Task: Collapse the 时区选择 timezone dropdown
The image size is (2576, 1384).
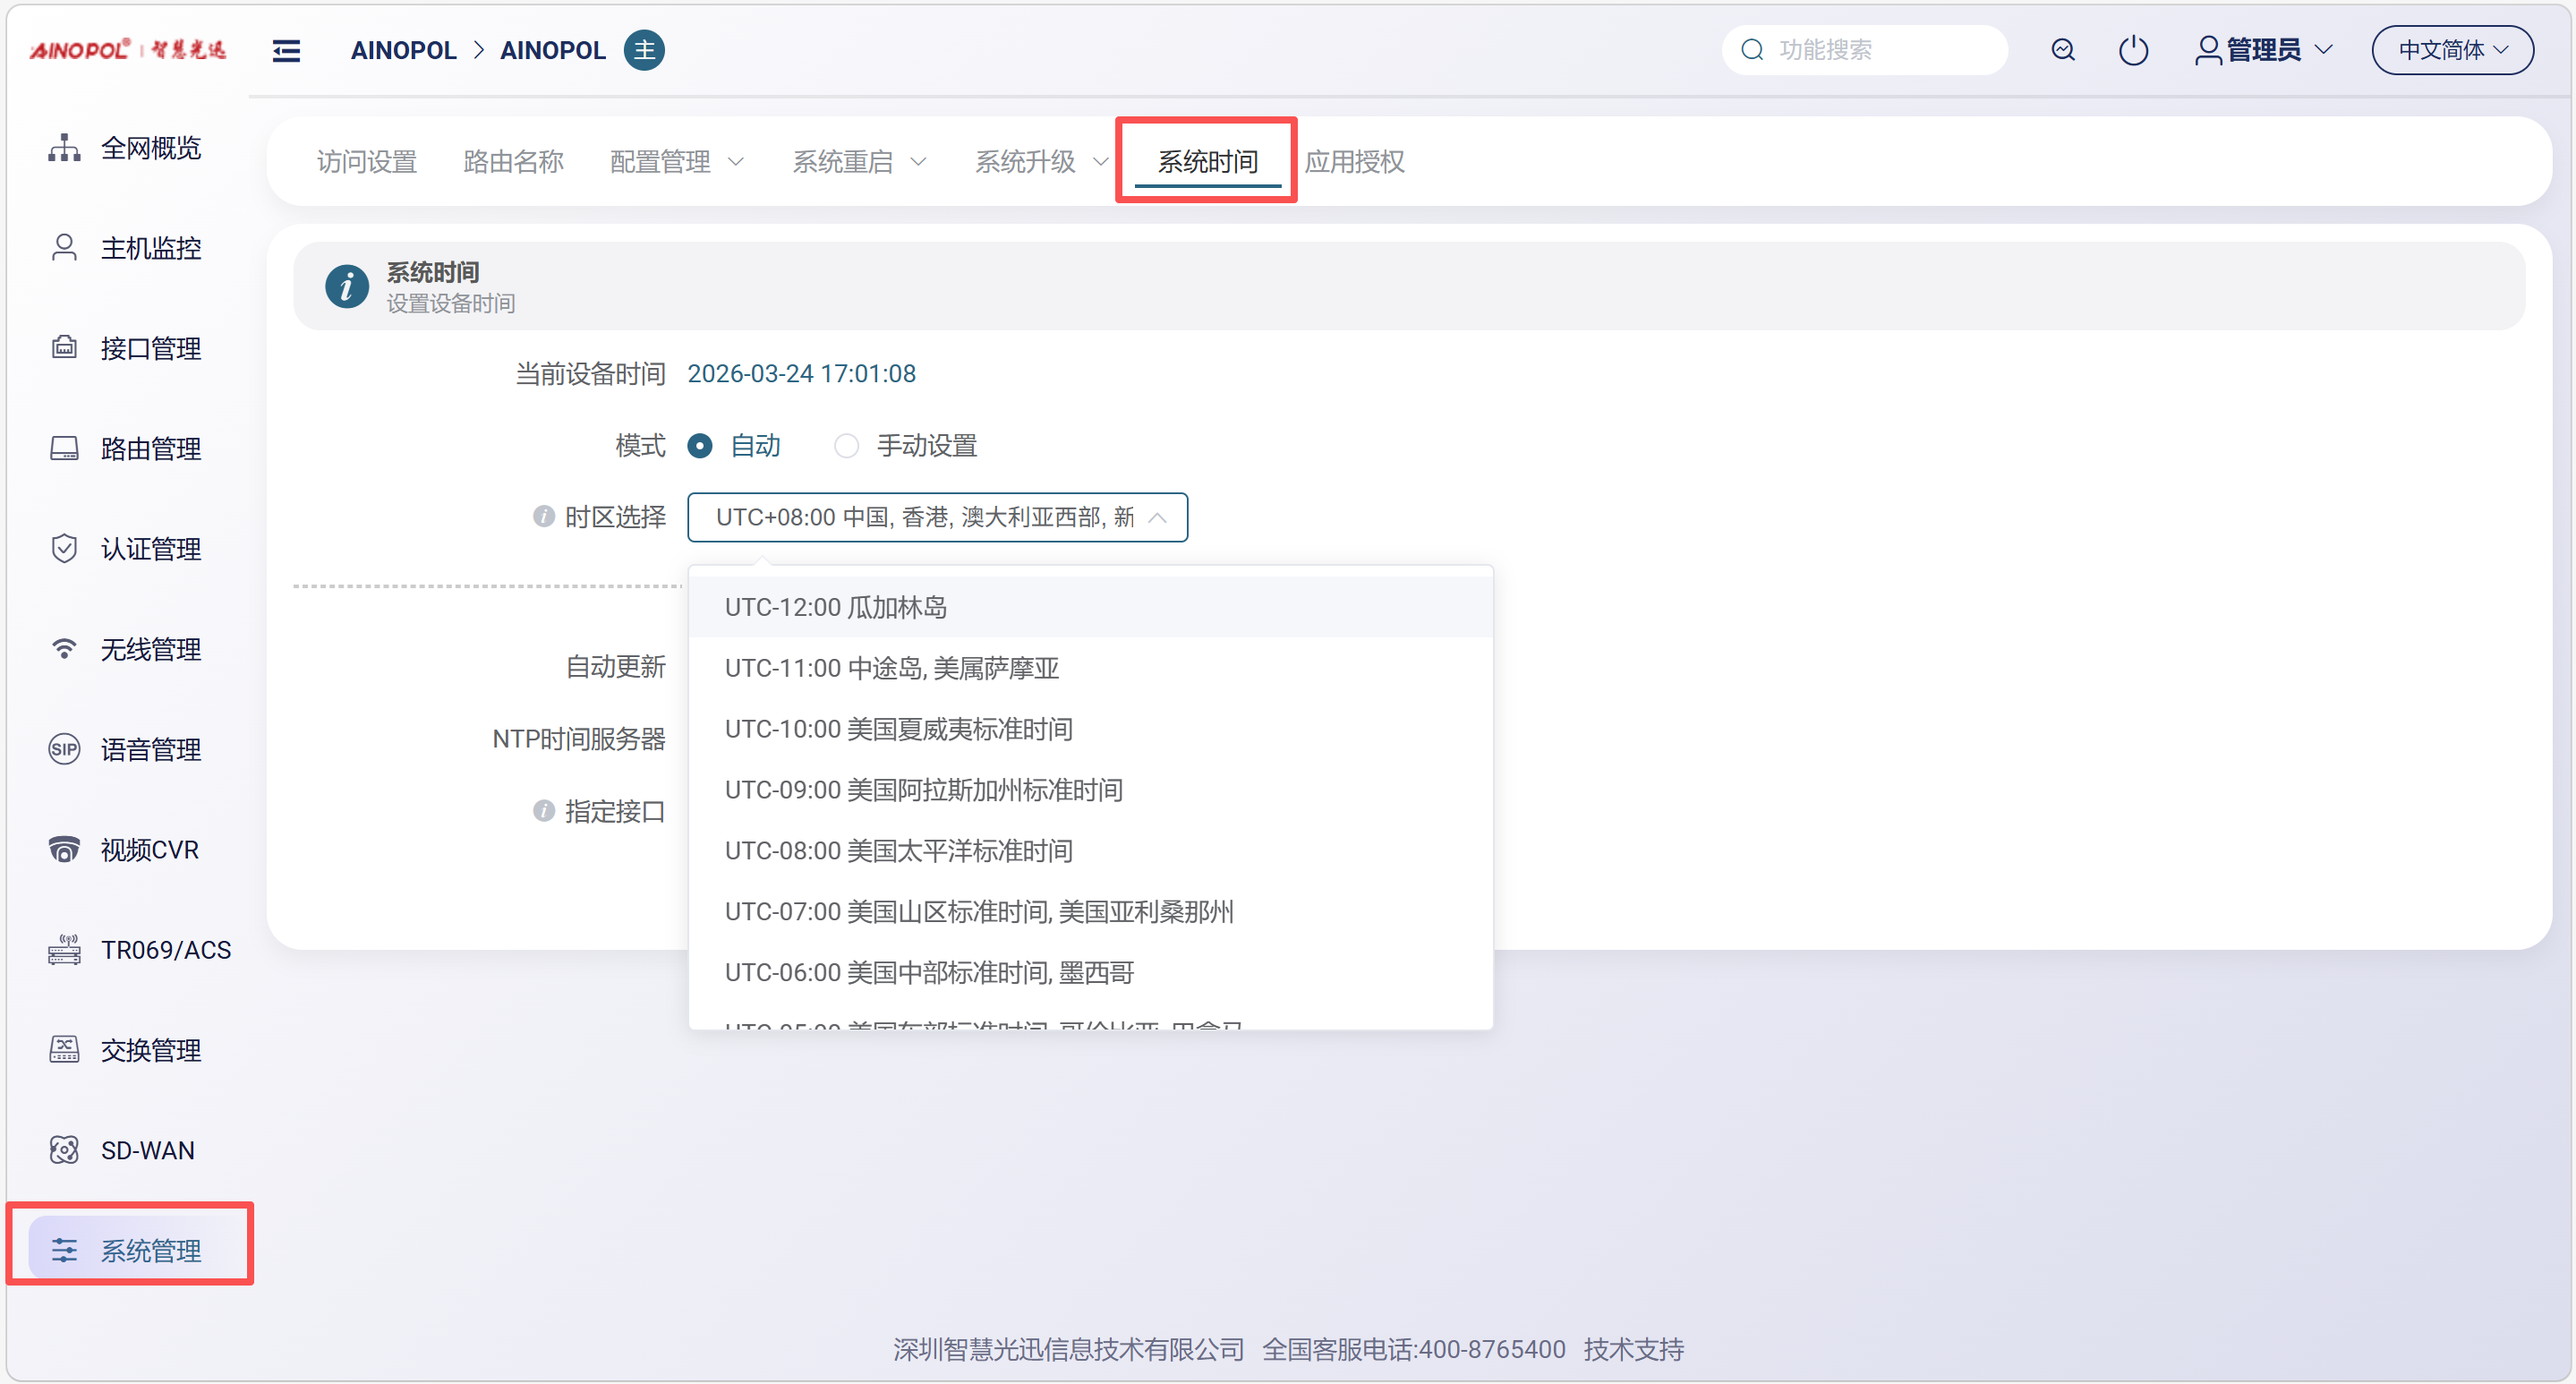Action: point(1157,517)
